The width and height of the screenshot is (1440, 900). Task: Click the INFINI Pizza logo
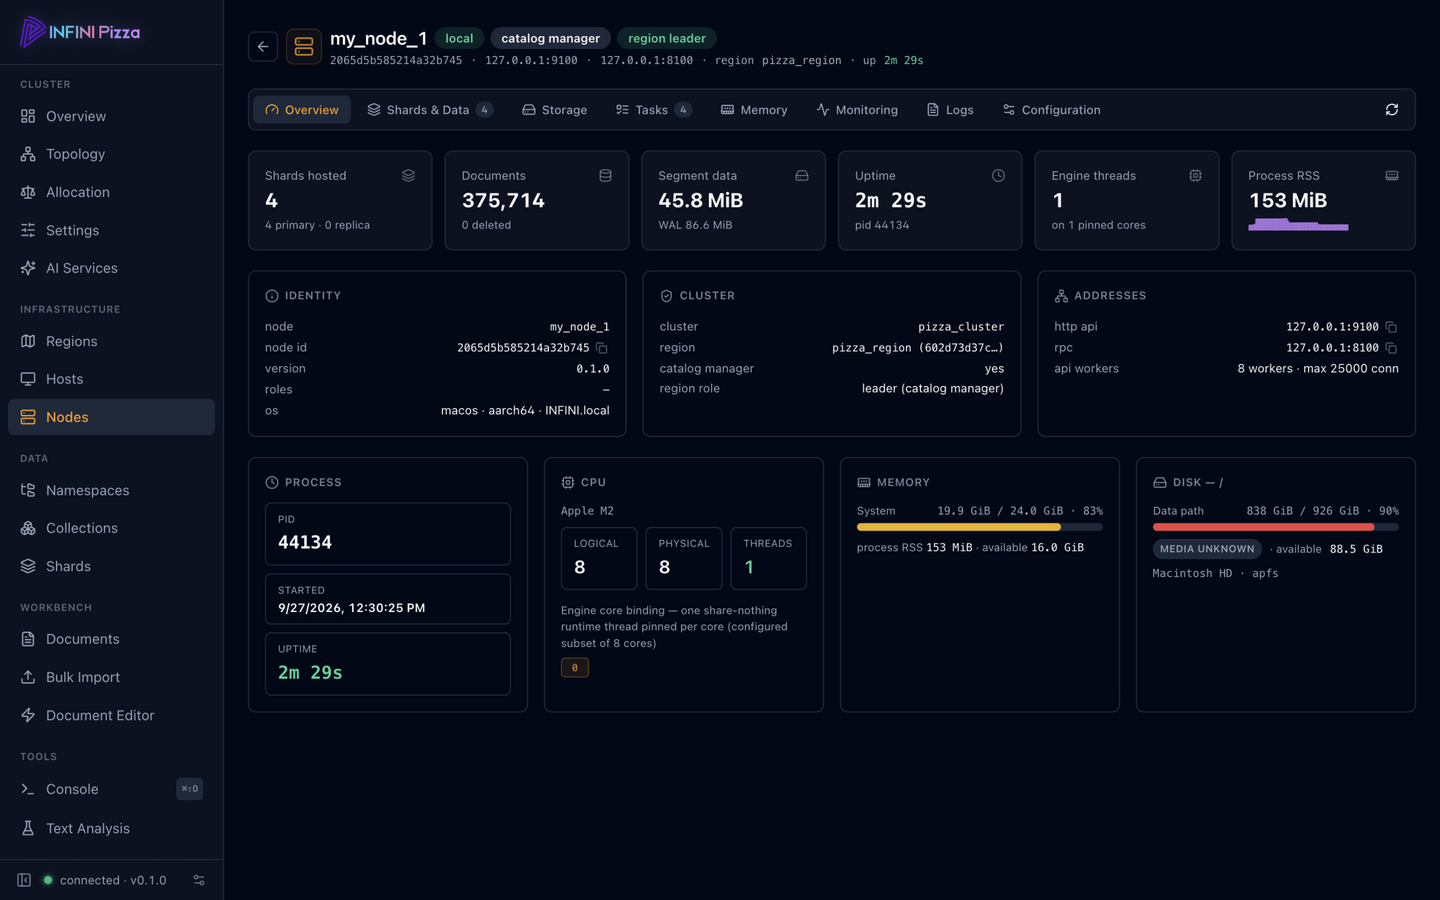pyautogui.click(x=80, y=32)
